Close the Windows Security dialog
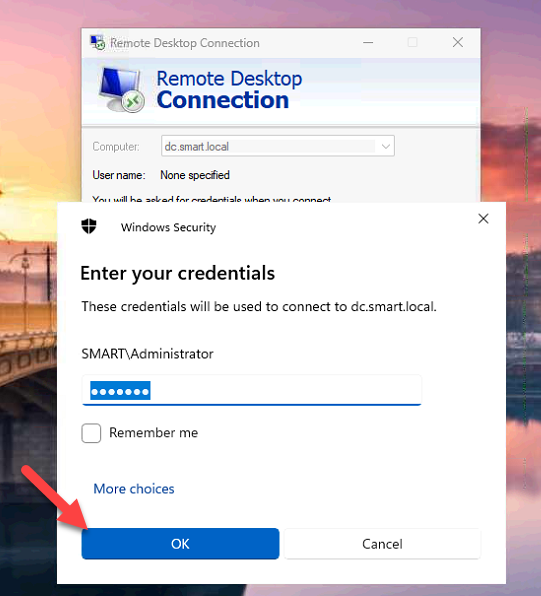Screen dimensions: 541x596 [483, 219]
